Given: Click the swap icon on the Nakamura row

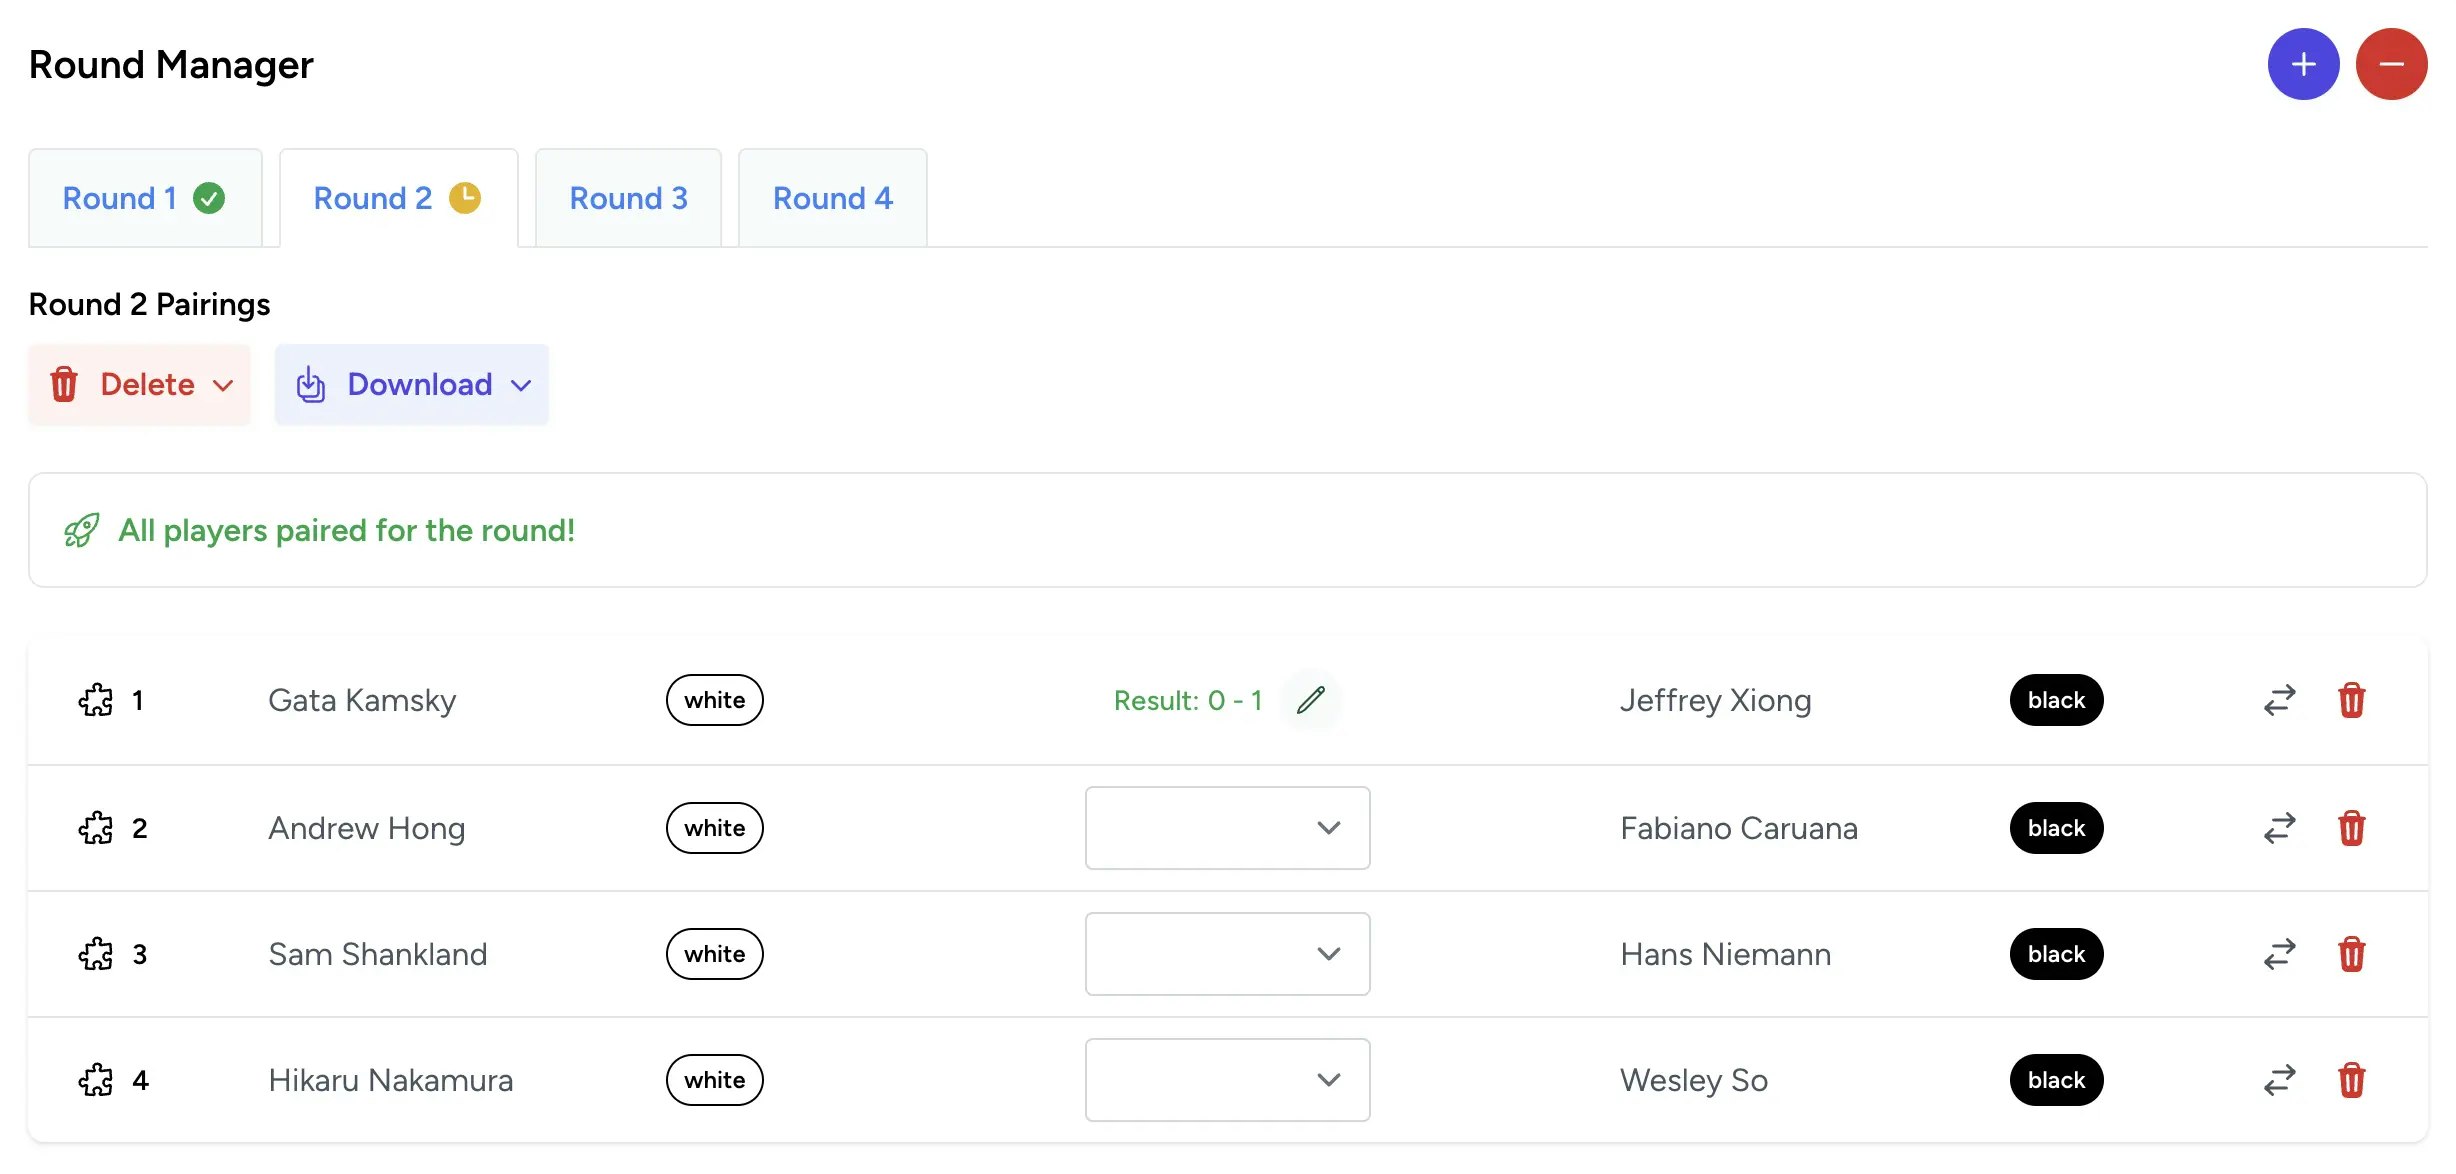Looking at the screenshot, I should pos(2279,1080).
